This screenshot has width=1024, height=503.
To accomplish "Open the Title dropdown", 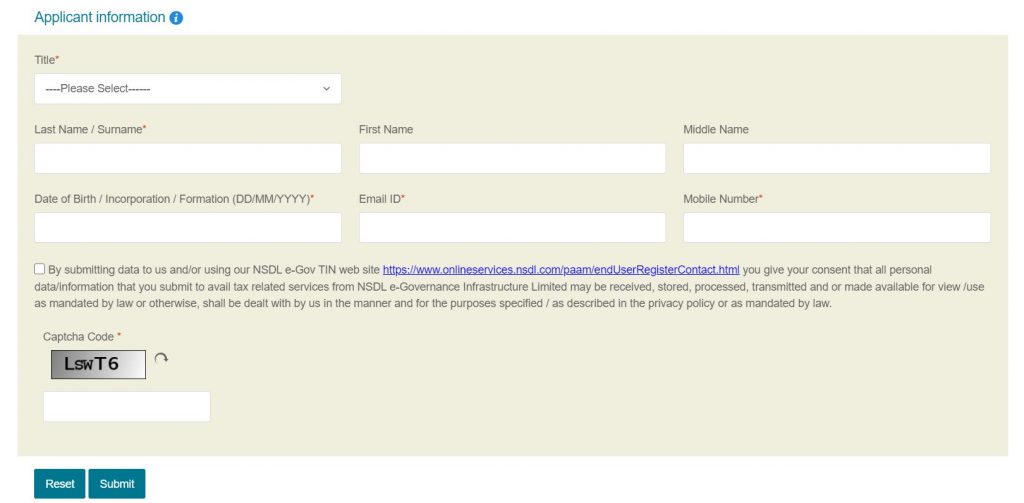I will pyautogui.click(x=188, y=89).
